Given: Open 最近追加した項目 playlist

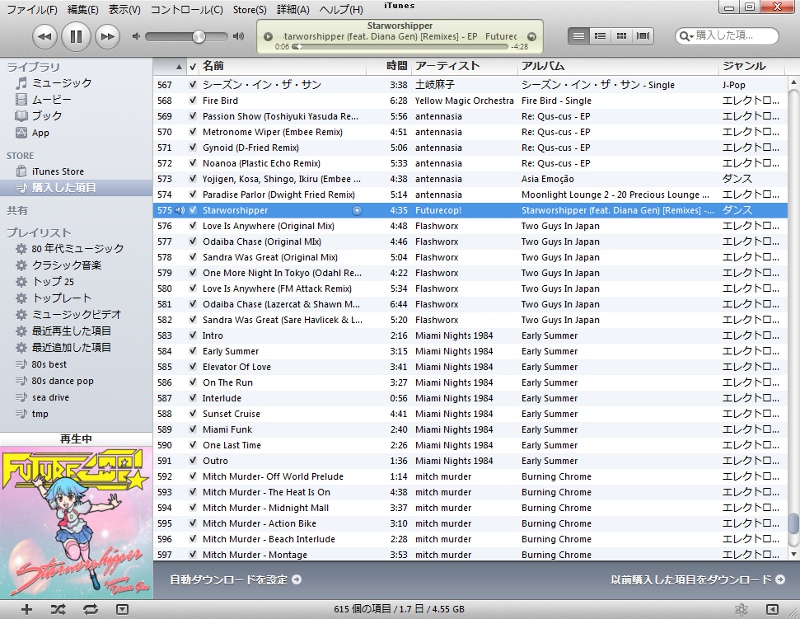Looking at the screenshot, I should pyautogui.click(x=63, y=348).
